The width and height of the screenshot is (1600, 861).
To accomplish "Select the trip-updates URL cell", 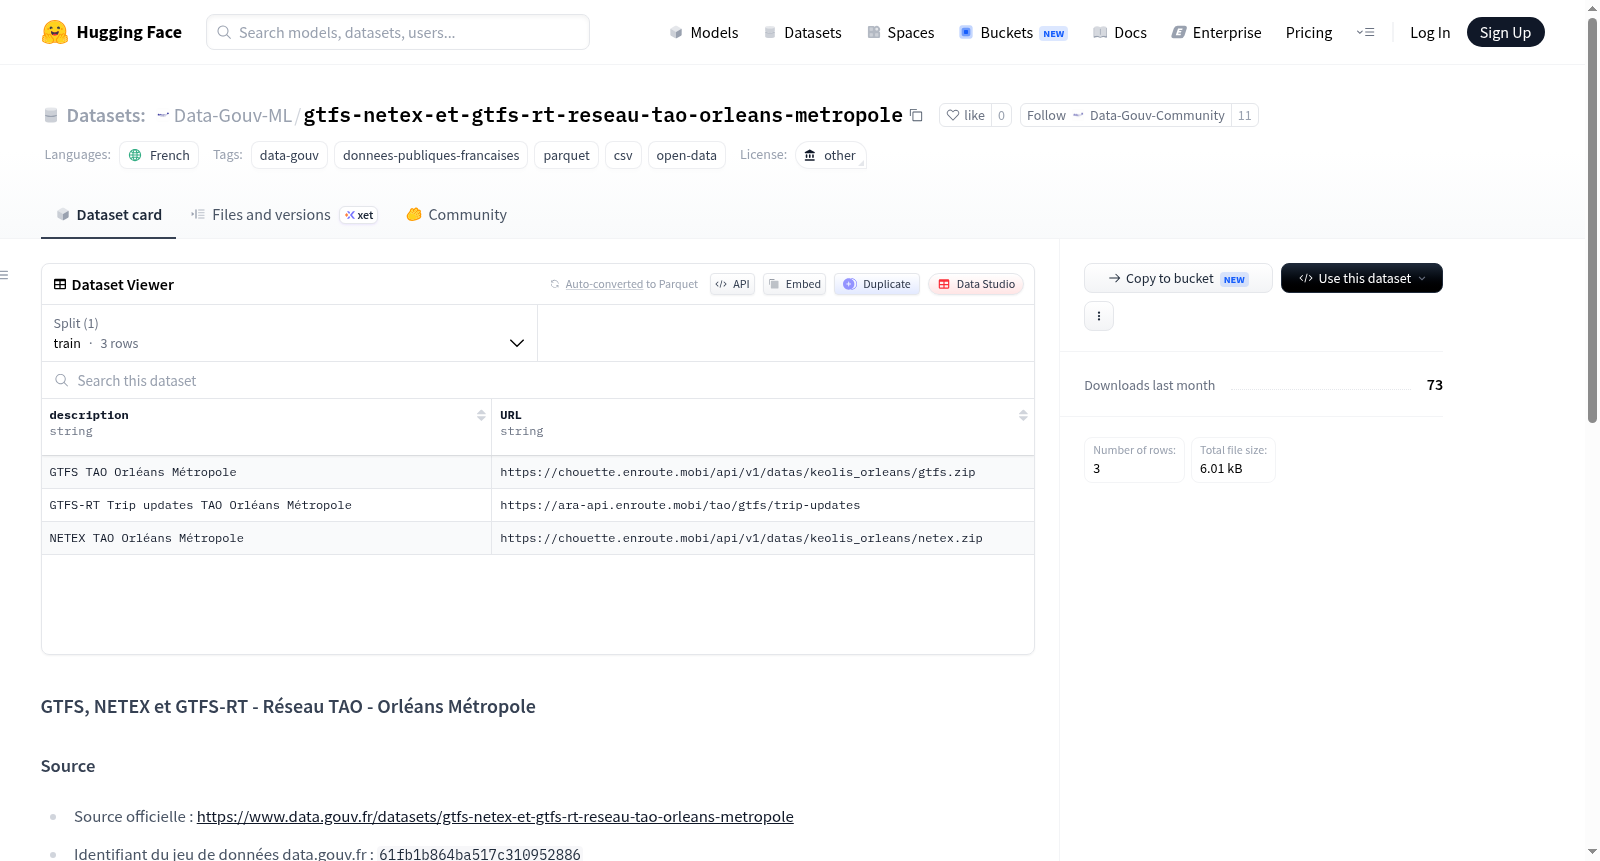I will click(763, 505).
